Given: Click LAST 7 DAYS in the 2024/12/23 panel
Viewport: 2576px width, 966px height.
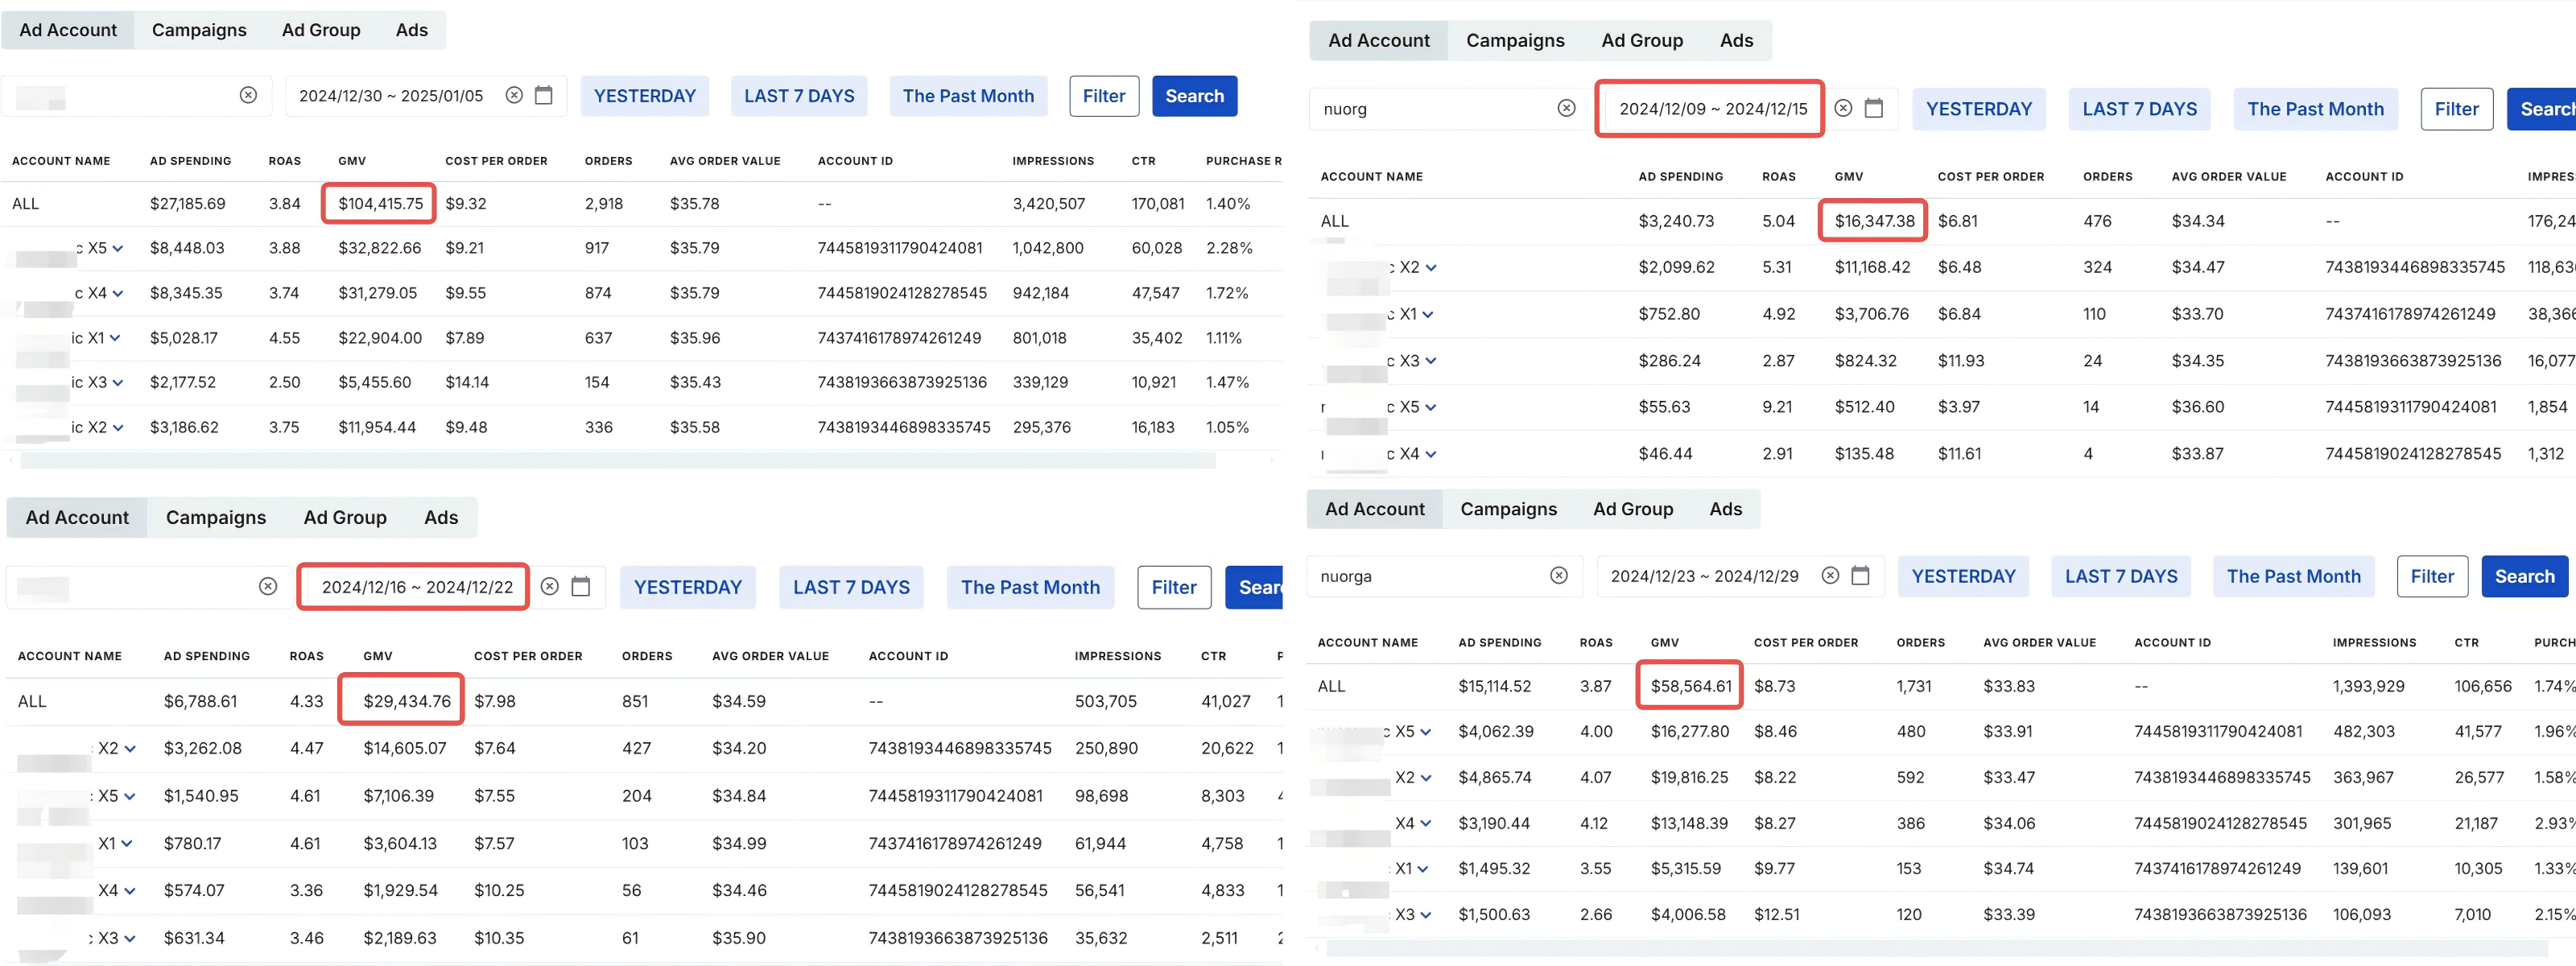Looking at the screenshot, I should click(x=2121, y=576).
